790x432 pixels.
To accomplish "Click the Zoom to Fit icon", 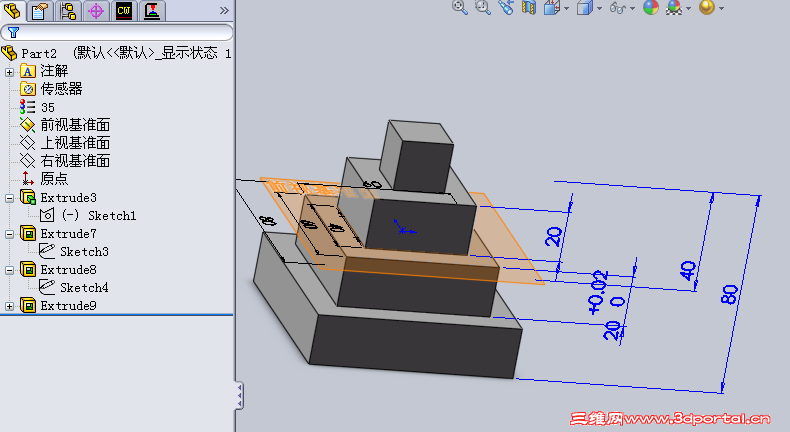I will coord(459,7).
